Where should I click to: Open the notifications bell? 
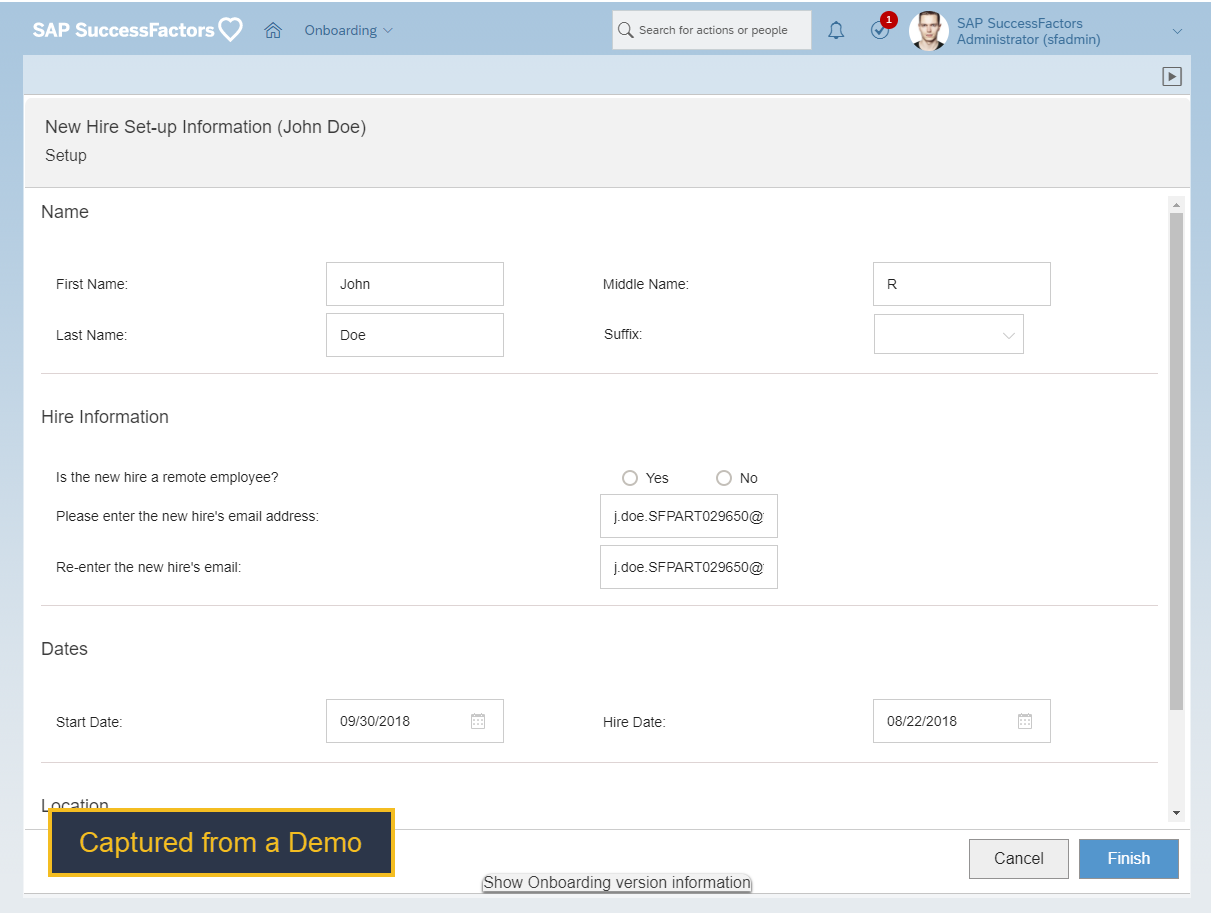[x=836, y=31]
